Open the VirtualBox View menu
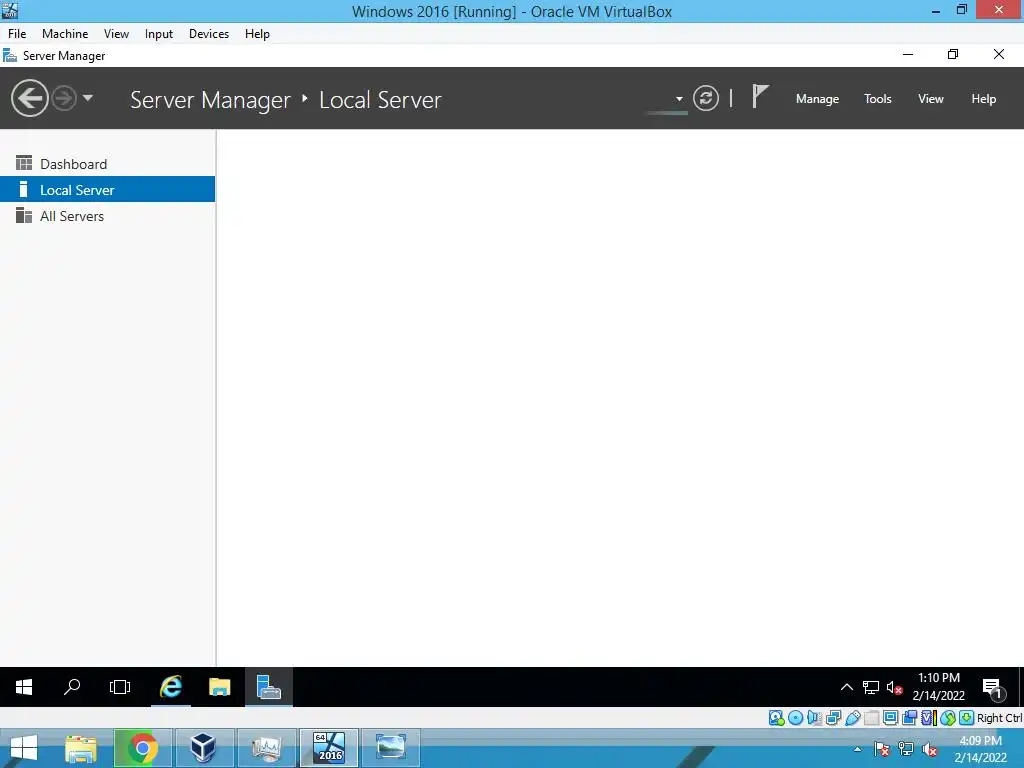Viewport: 1024px width, 768px height. 116,34
